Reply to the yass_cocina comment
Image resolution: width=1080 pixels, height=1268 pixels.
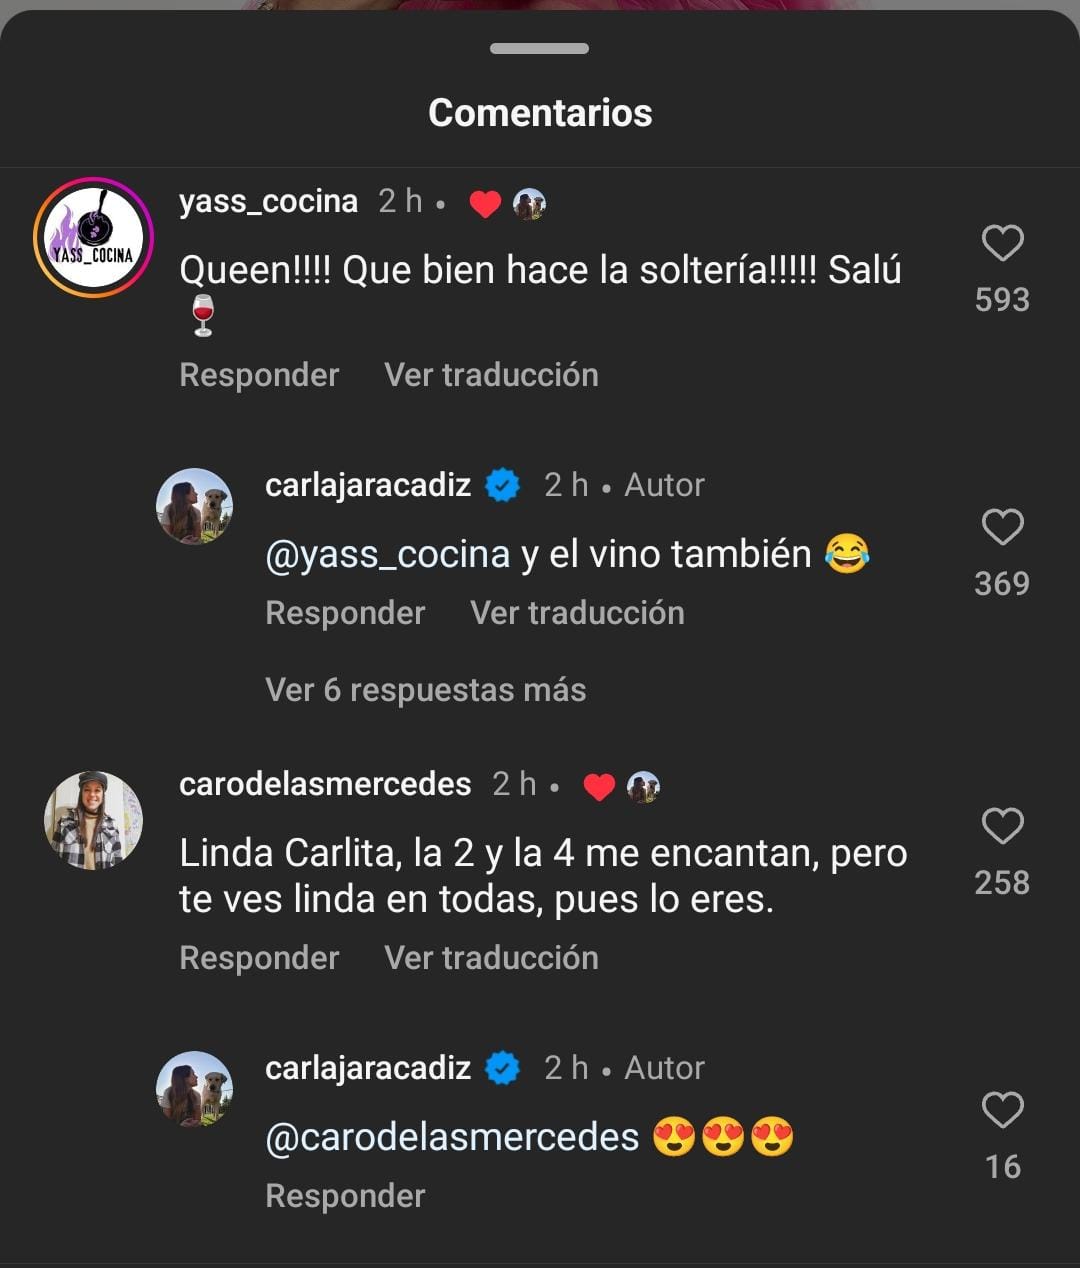click(x=259, y=375)
